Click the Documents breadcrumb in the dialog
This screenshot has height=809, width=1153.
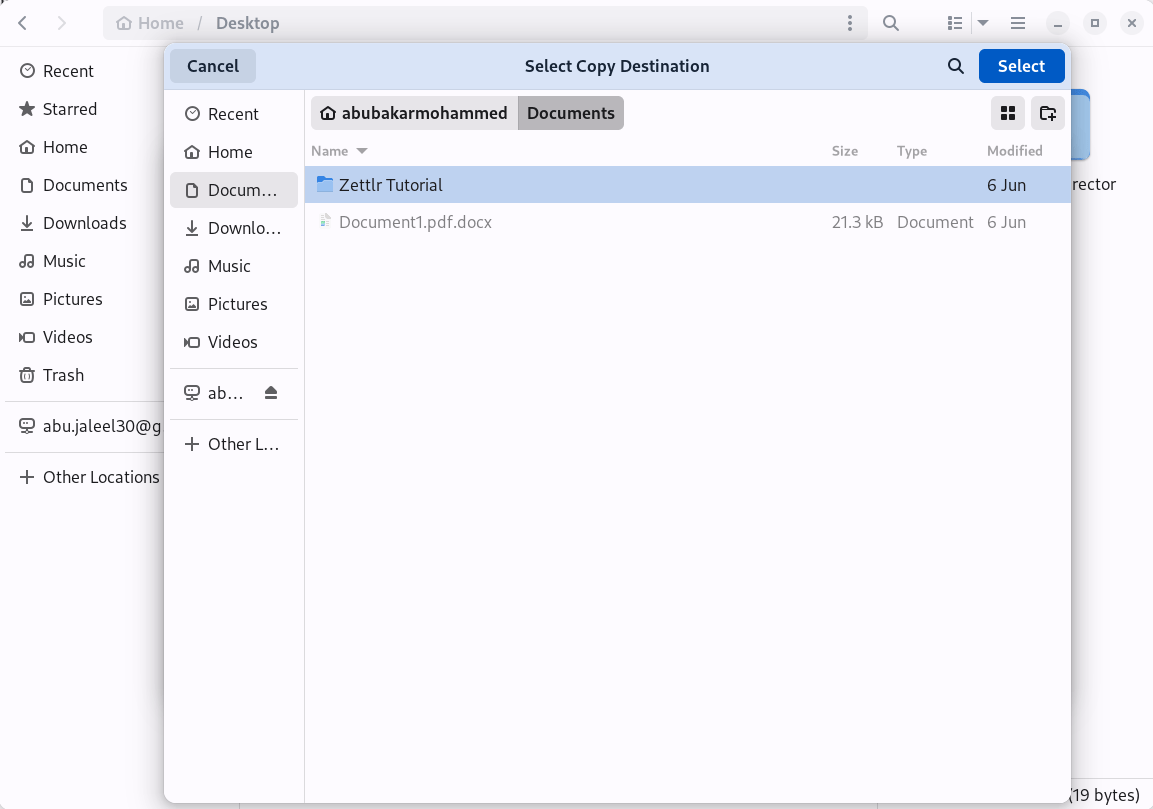570,113
